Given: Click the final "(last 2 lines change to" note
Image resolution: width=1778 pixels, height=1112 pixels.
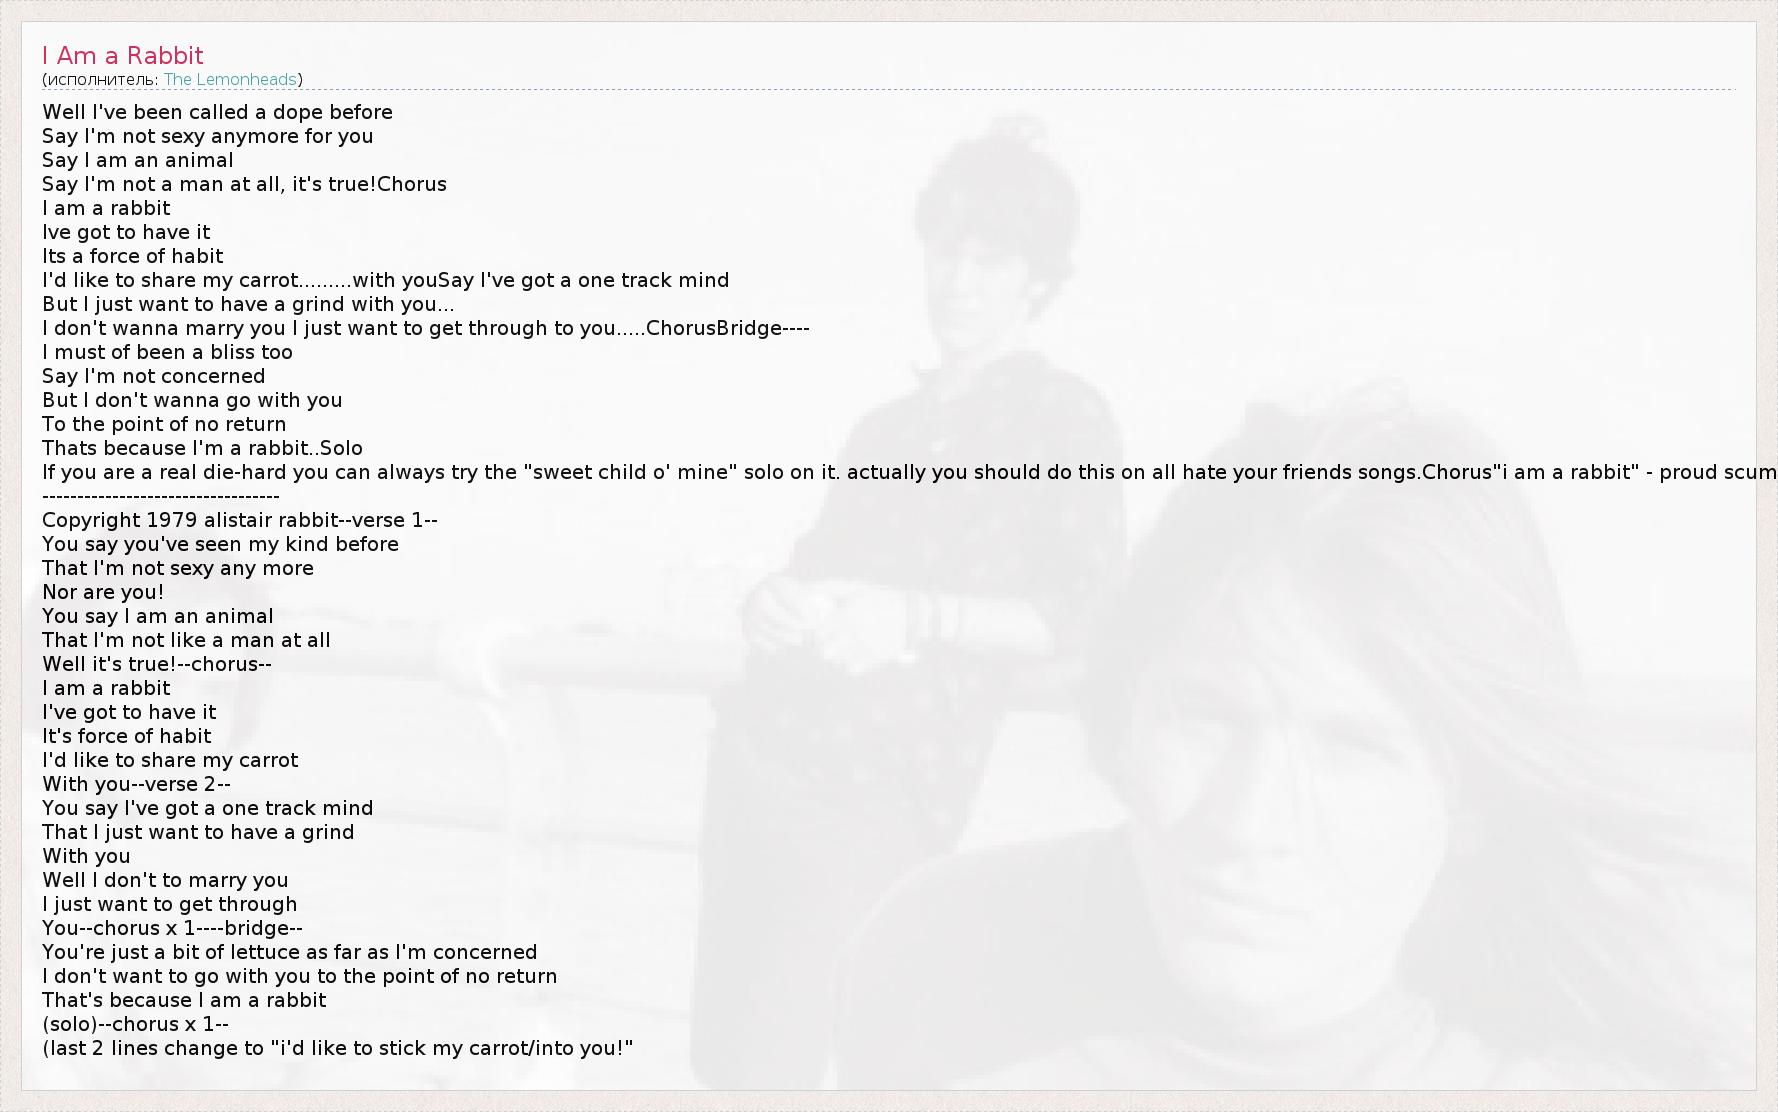Looking at the screenshot, I should click(x=337, y=1048).
